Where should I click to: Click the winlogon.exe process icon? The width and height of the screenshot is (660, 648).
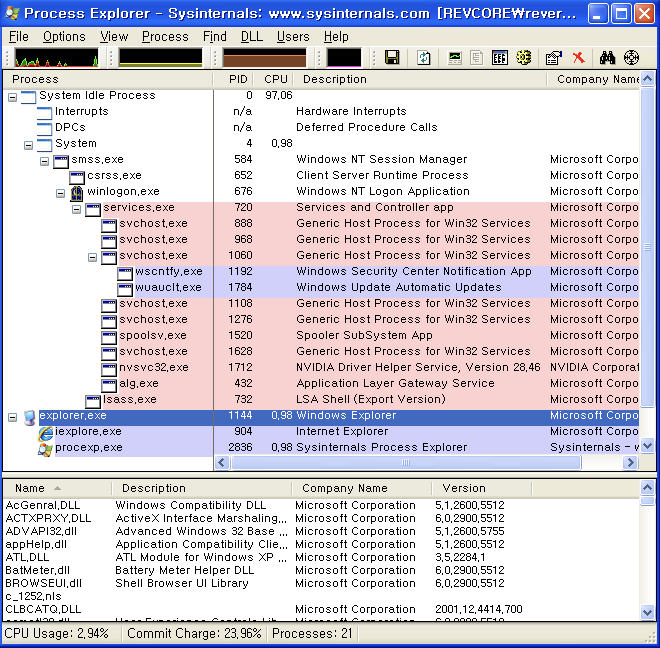pyautogui.click(x=77, y=193)
